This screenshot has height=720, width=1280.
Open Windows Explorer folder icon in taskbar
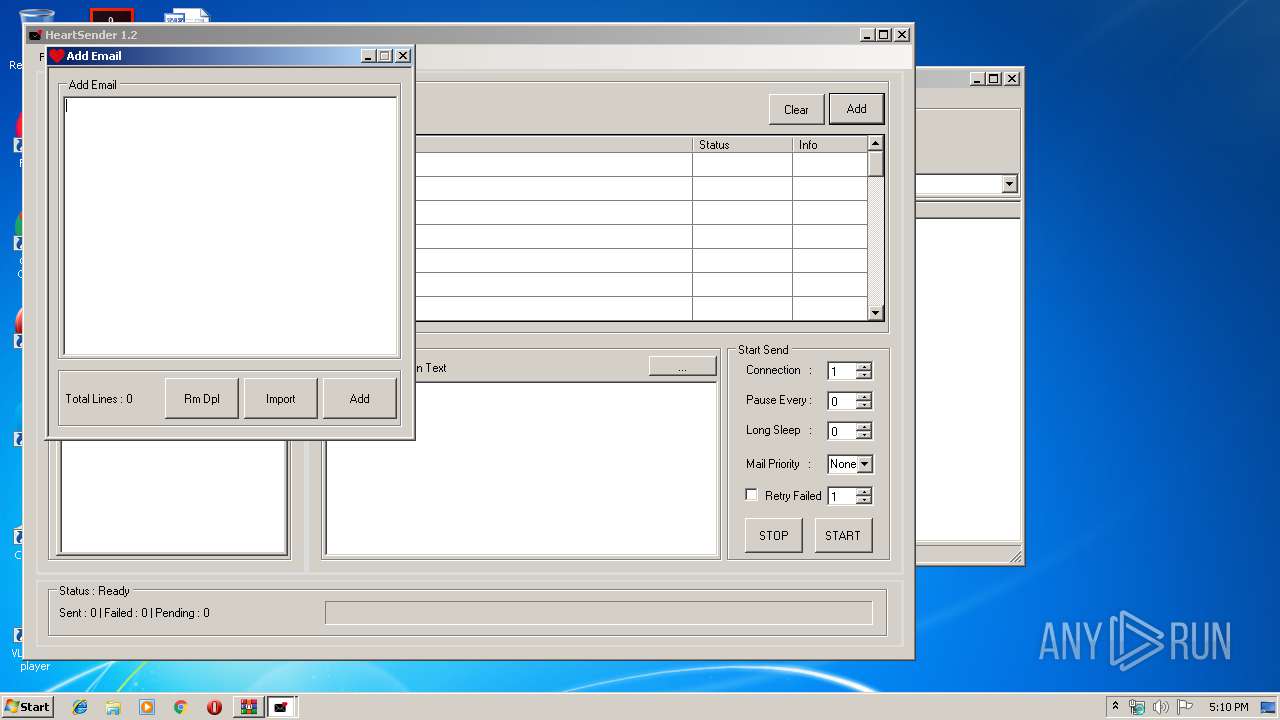coord(113,707)
